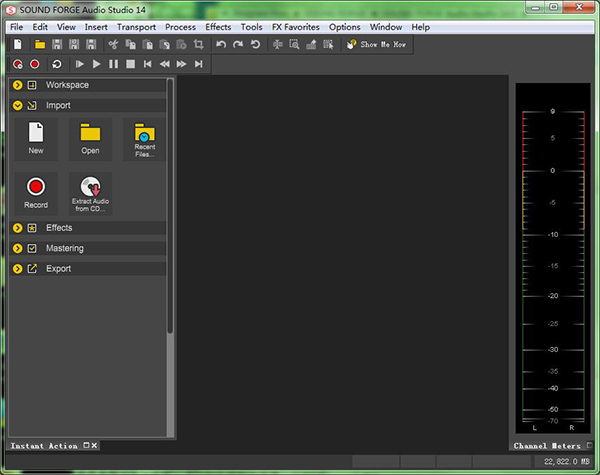Maximize the Channel Meters panel

(x=589, y=445)
